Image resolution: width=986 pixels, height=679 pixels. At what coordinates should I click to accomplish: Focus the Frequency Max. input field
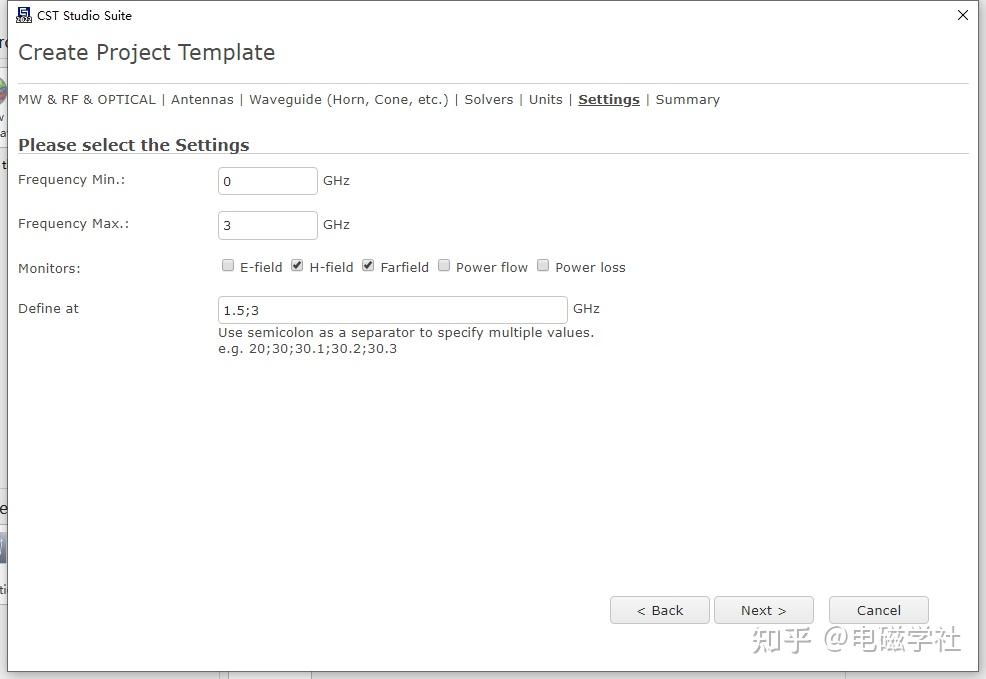267,225
